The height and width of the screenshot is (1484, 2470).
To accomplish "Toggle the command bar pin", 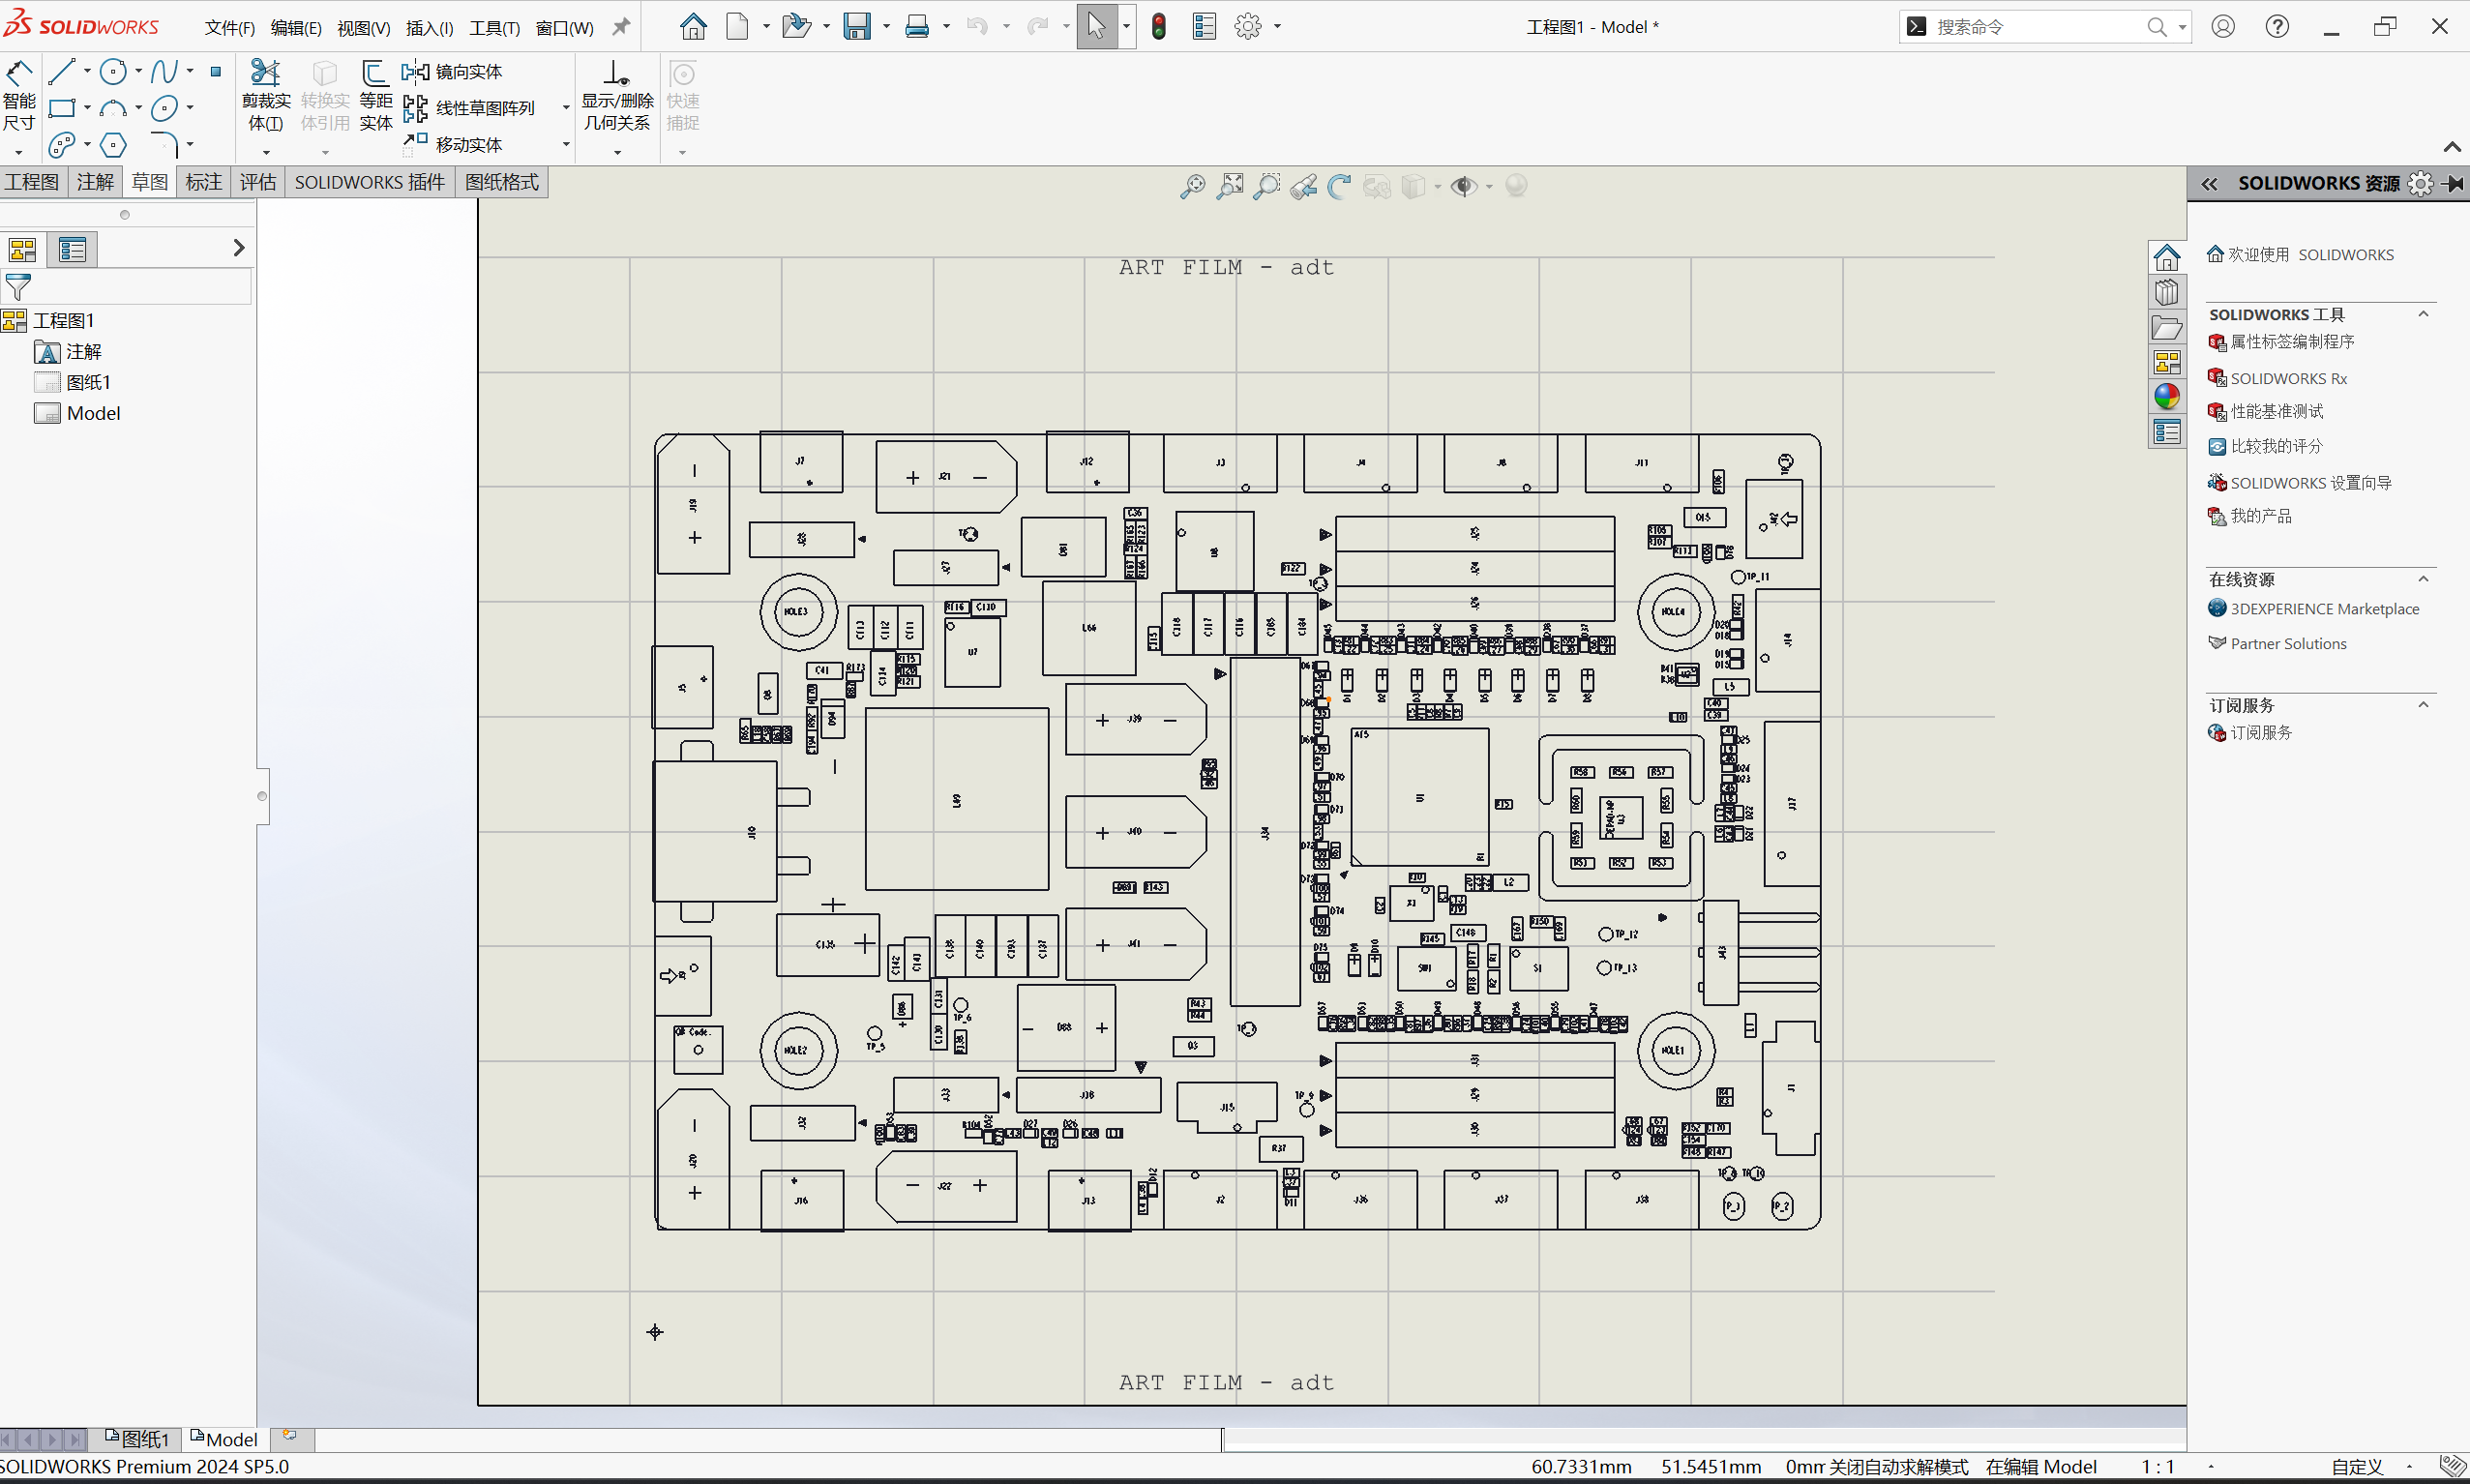I will click(621, 27).
